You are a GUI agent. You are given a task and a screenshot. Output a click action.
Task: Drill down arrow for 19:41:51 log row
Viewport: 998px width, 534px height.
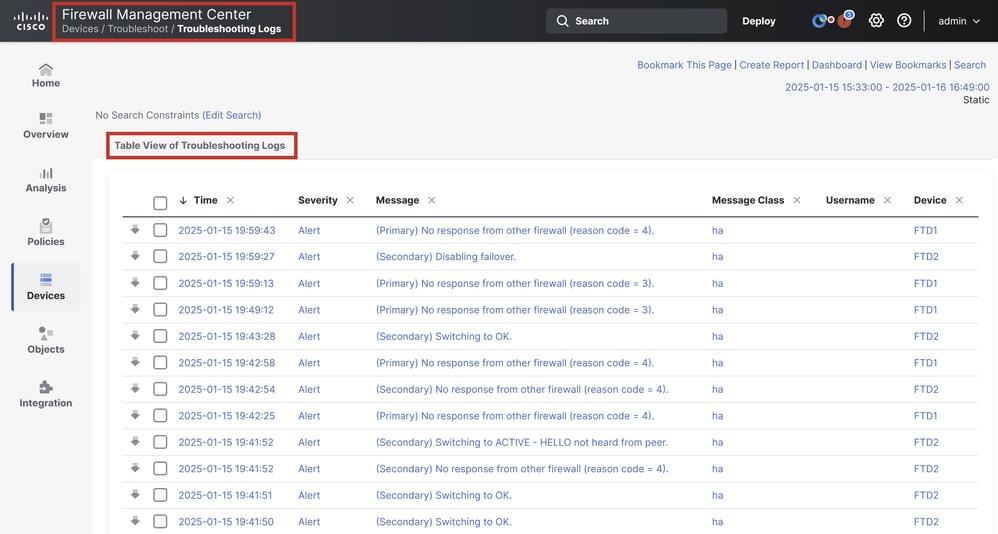(x=135, y=495)
